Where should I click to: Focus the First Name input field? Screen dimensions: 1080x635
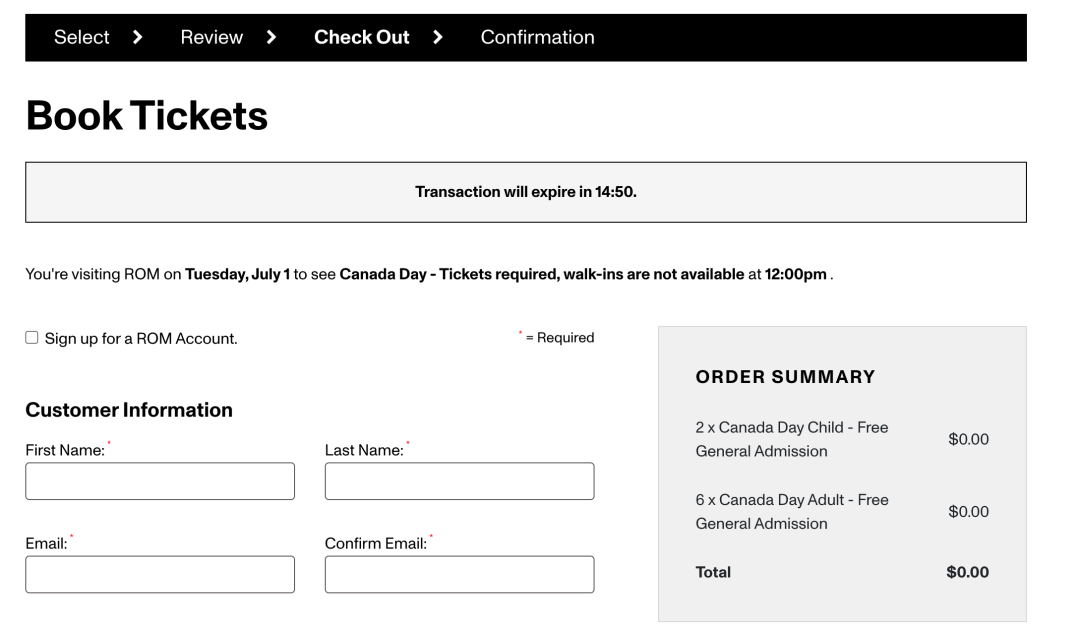160,481
